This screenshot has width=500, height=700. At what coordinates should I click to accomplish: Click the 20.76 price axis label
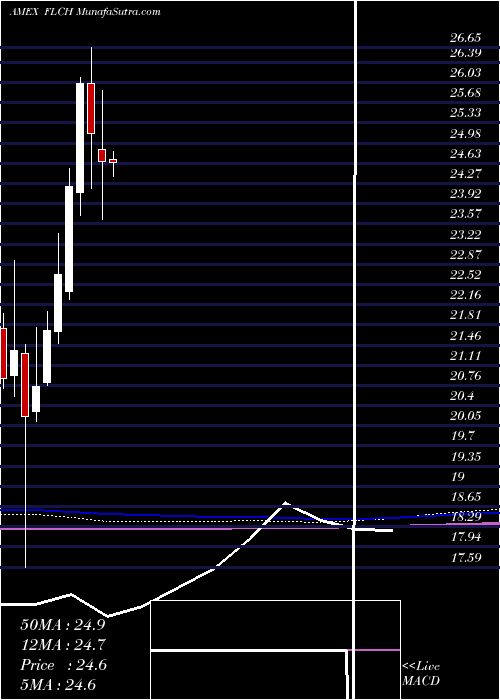(466, 376)
